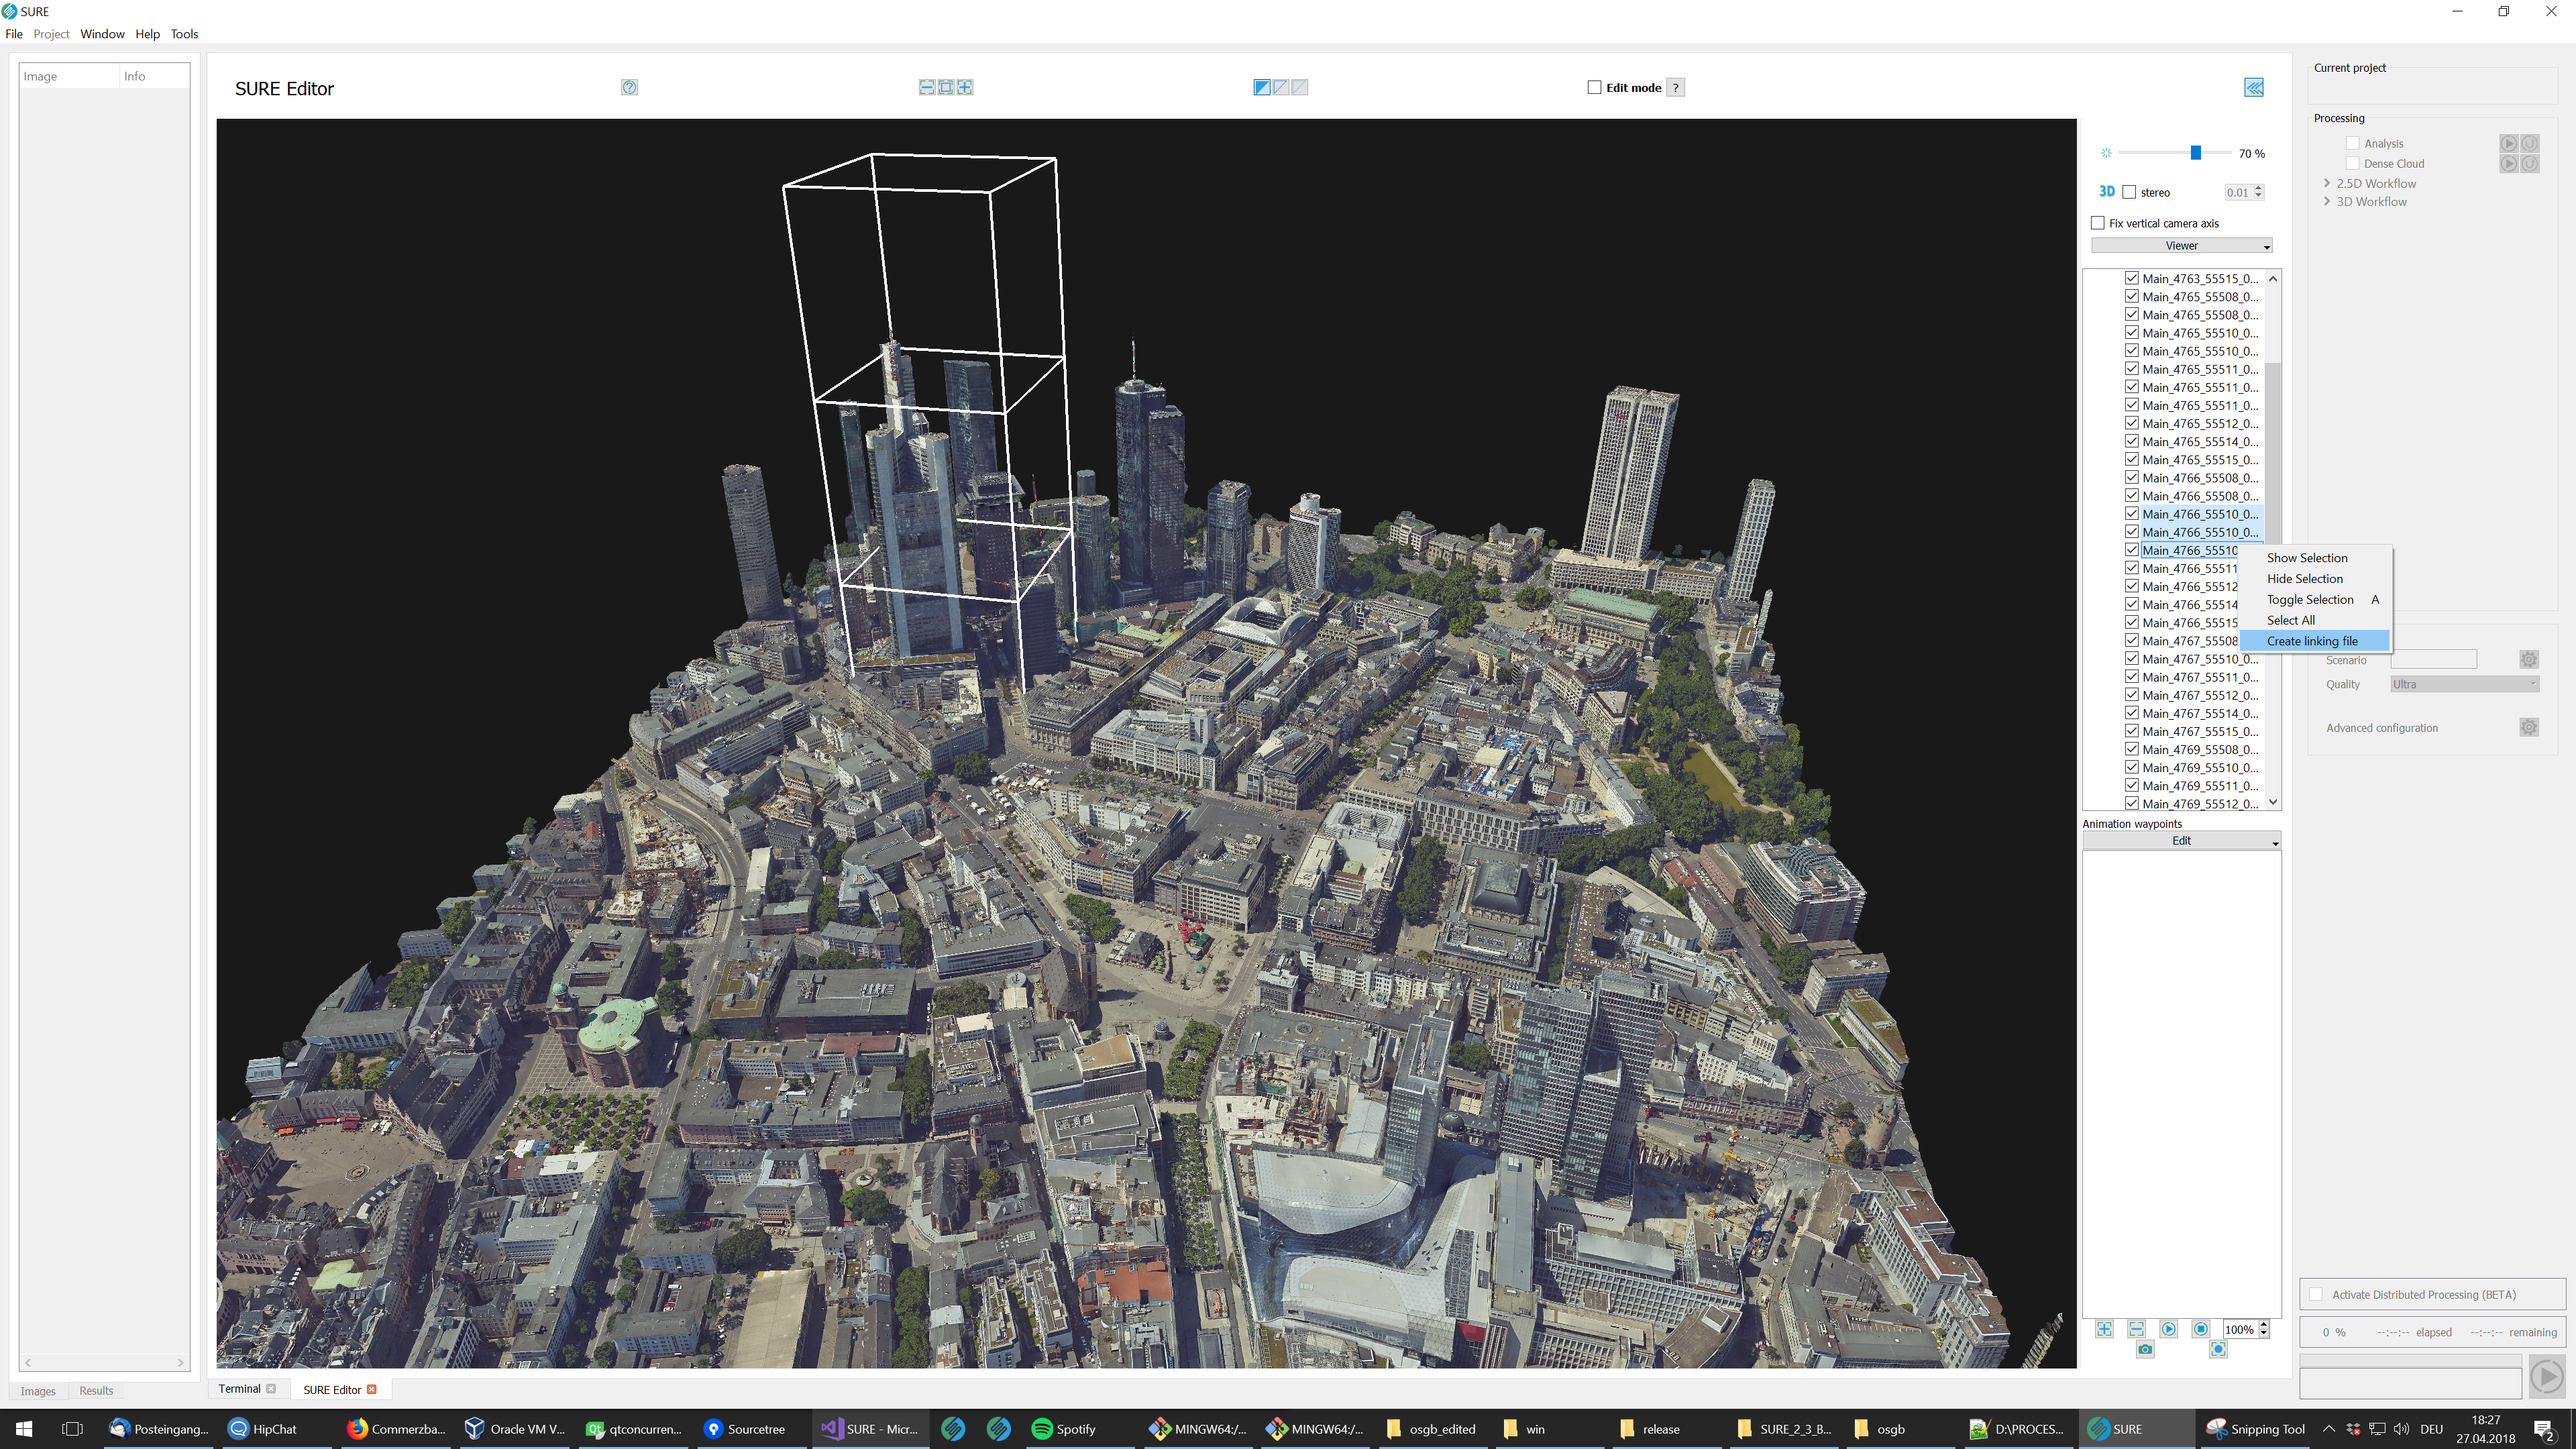This screenshot has height=1449, width=2576.
Task: Open the File menu
Action: coord(14,34)
